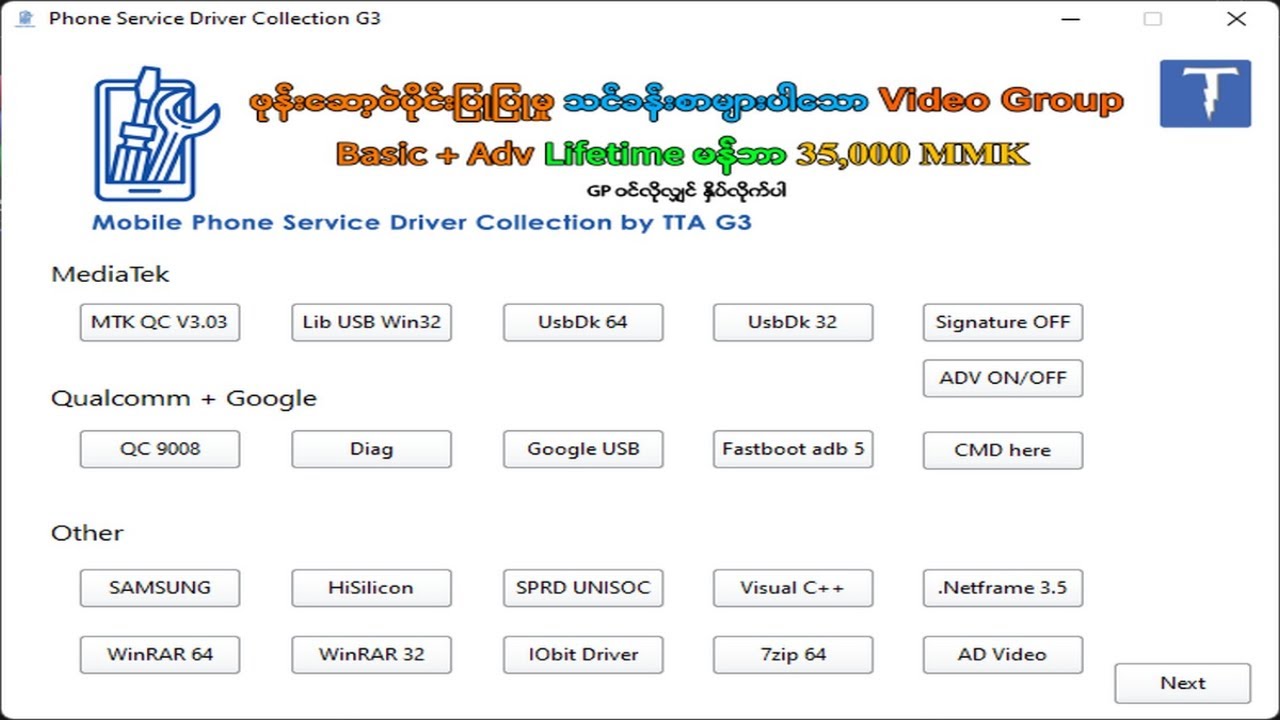Click the MTK QC V3.03 driver button

[160, 322]
